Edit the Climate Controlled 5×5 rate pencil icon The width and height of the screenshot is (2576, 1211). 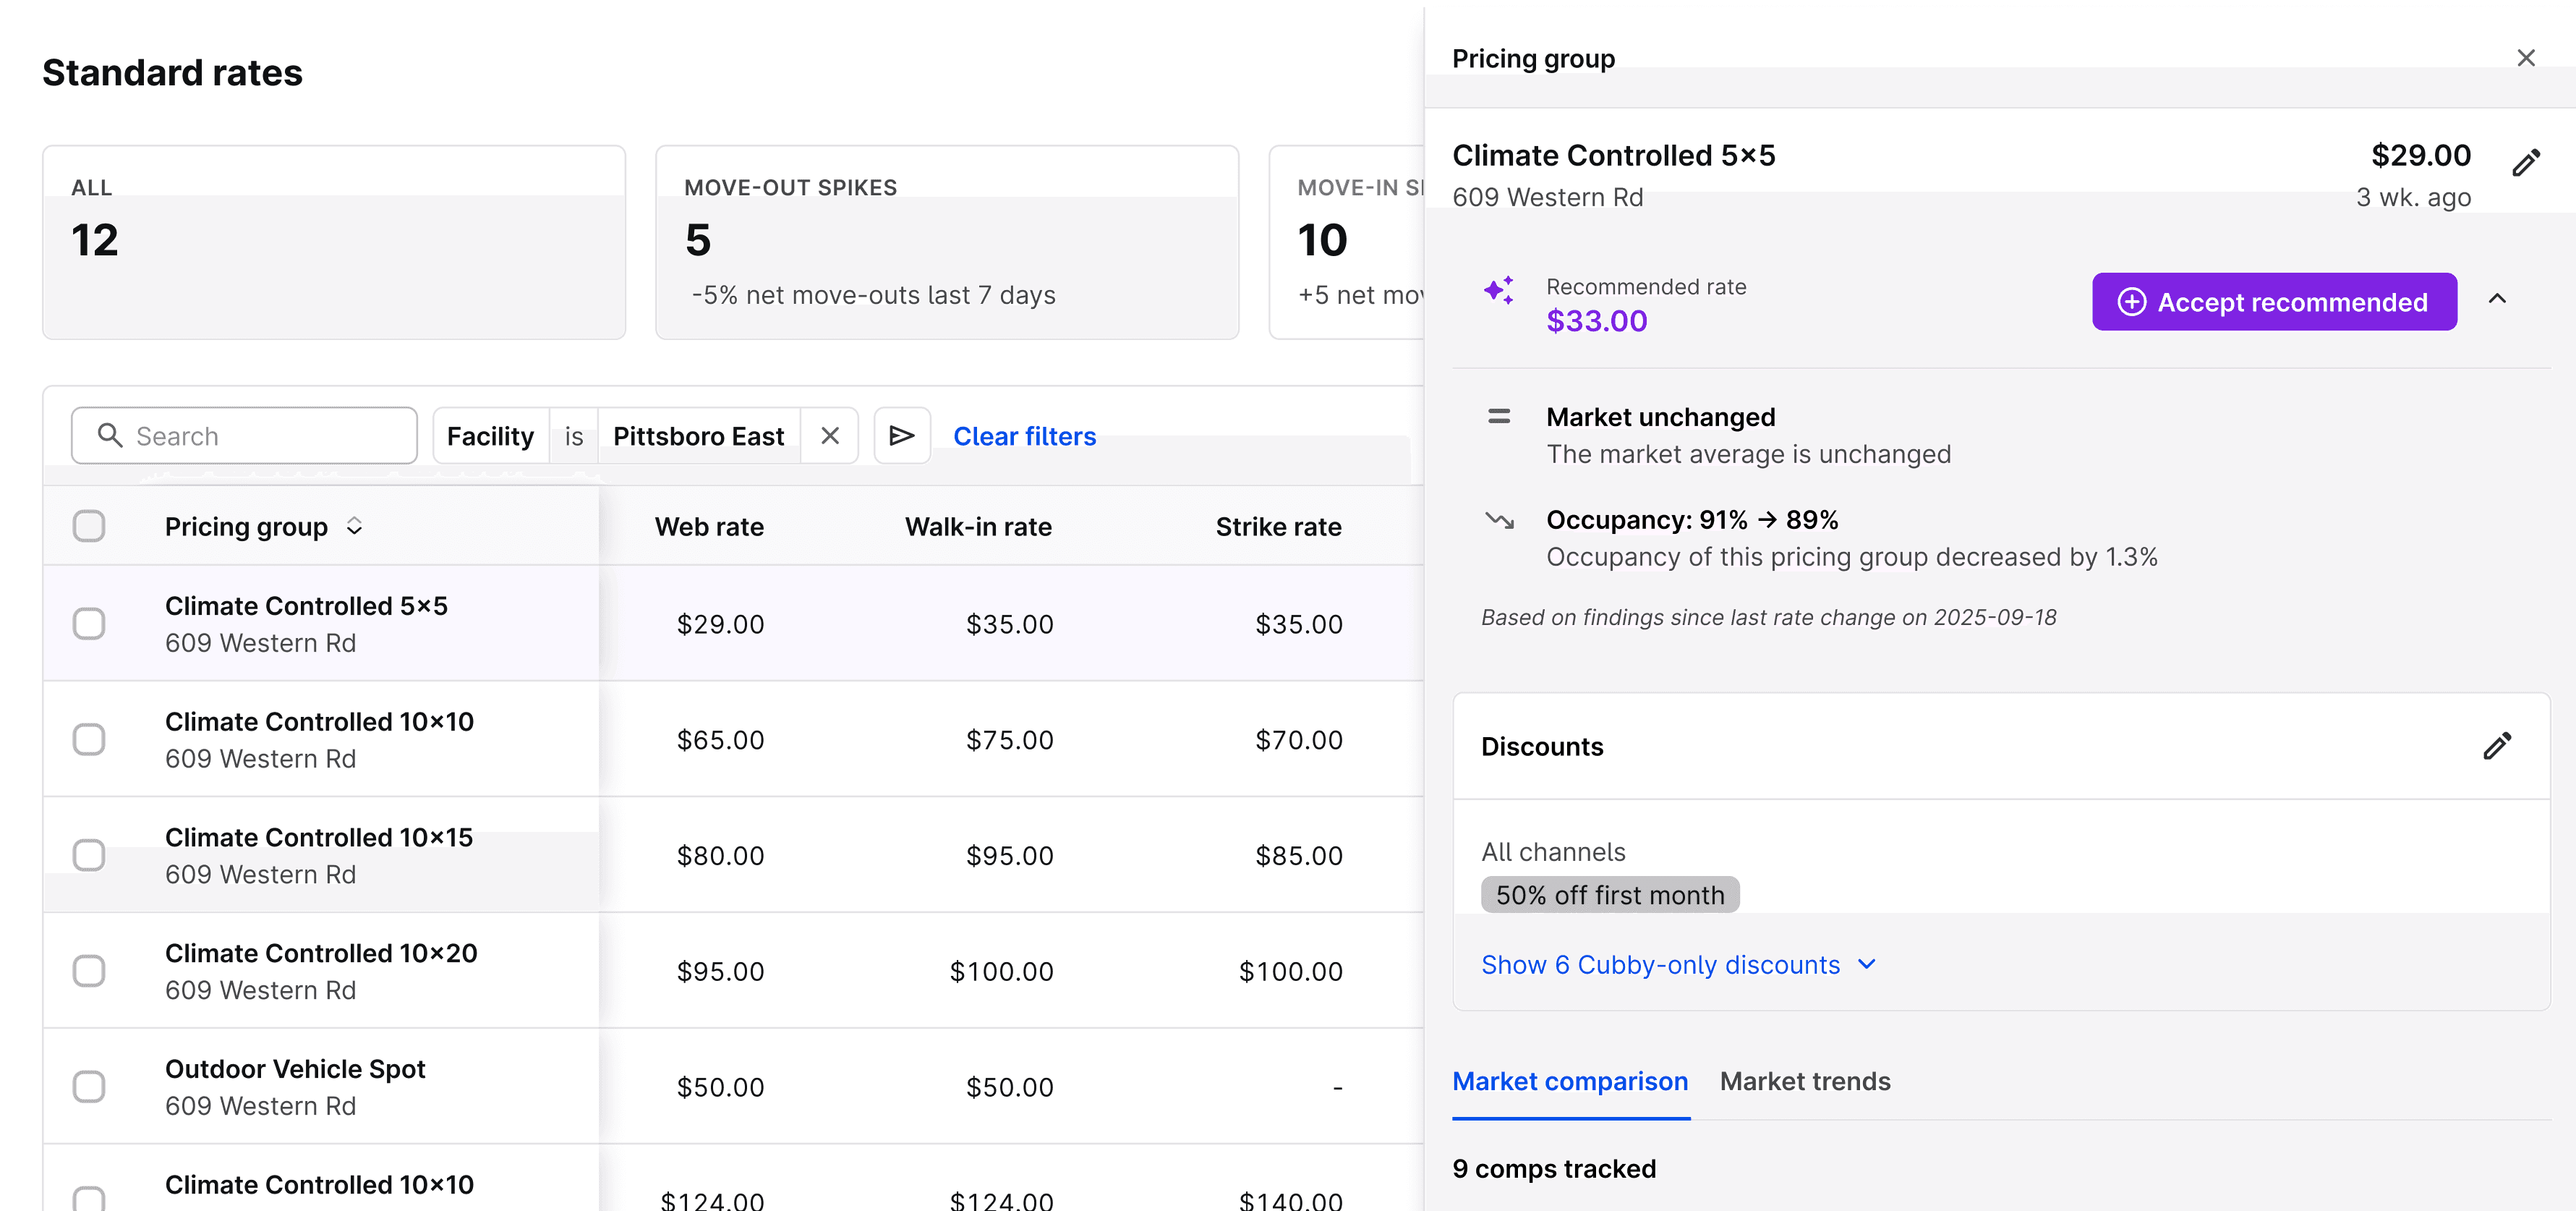pos(2525,163)
